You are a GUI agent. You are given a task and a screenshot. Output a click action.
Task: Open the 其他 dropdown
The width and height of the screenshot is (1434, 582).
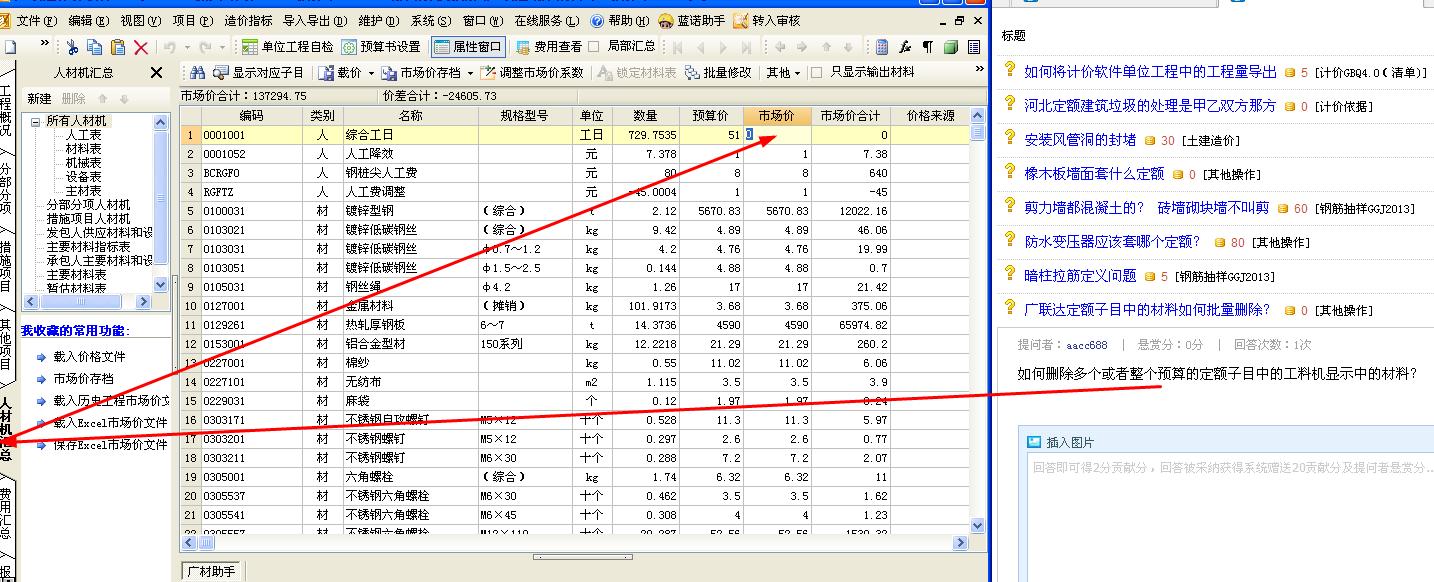(783, 72)
